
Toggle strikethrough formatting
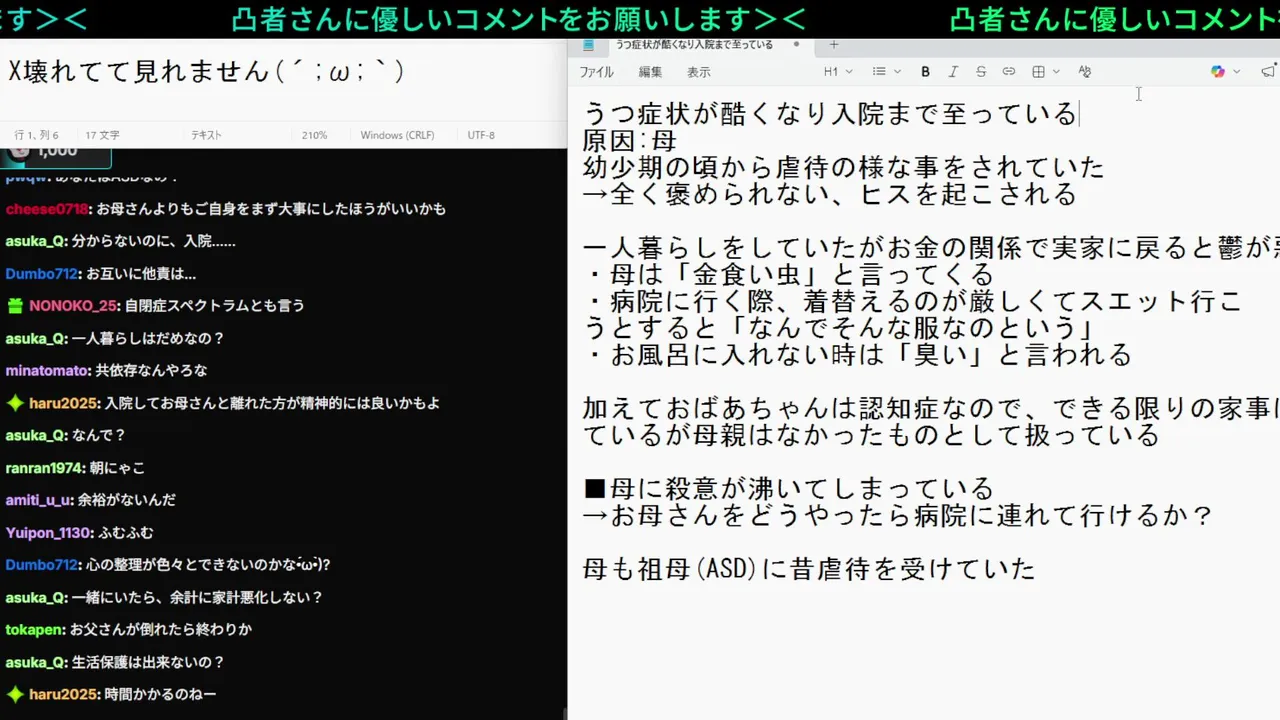[x=981, y=72]
